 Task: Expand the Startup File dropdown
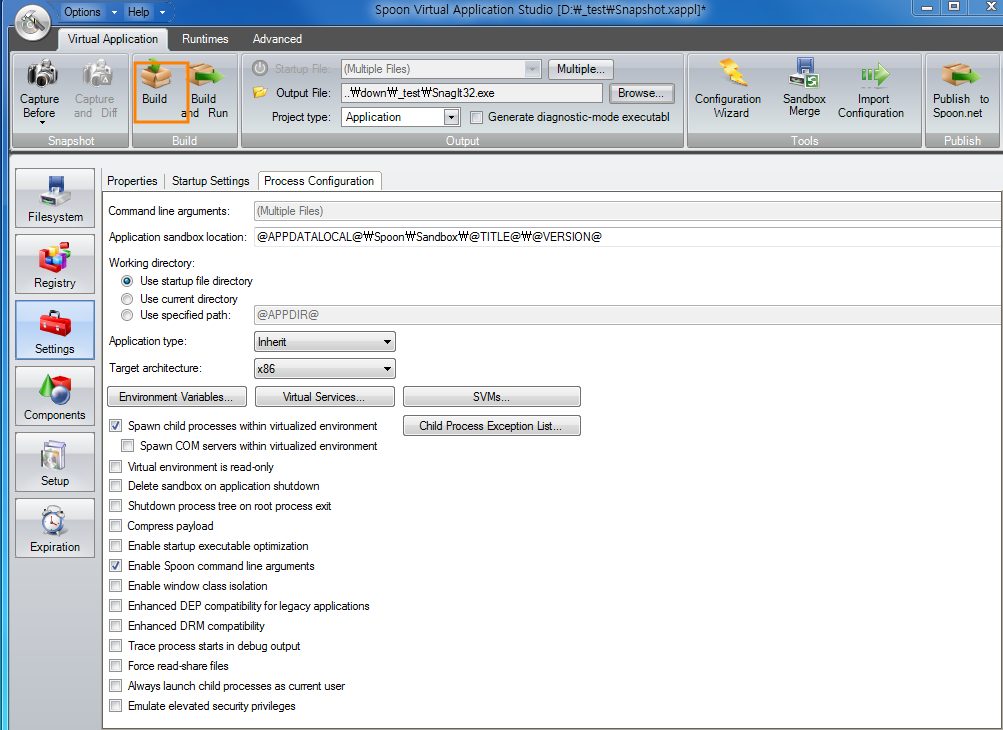(x=532, y=68)
